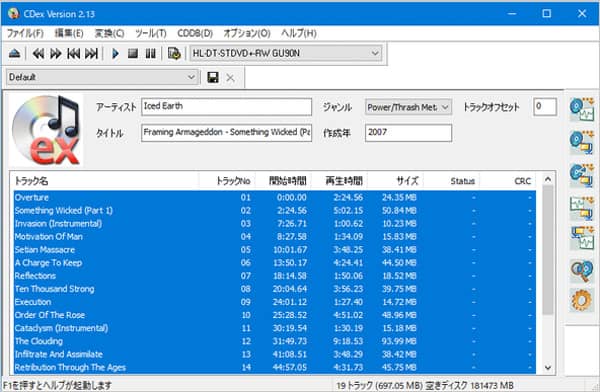
Task: Click the CDDB query magnifier icon
Action: pos(582,270)
